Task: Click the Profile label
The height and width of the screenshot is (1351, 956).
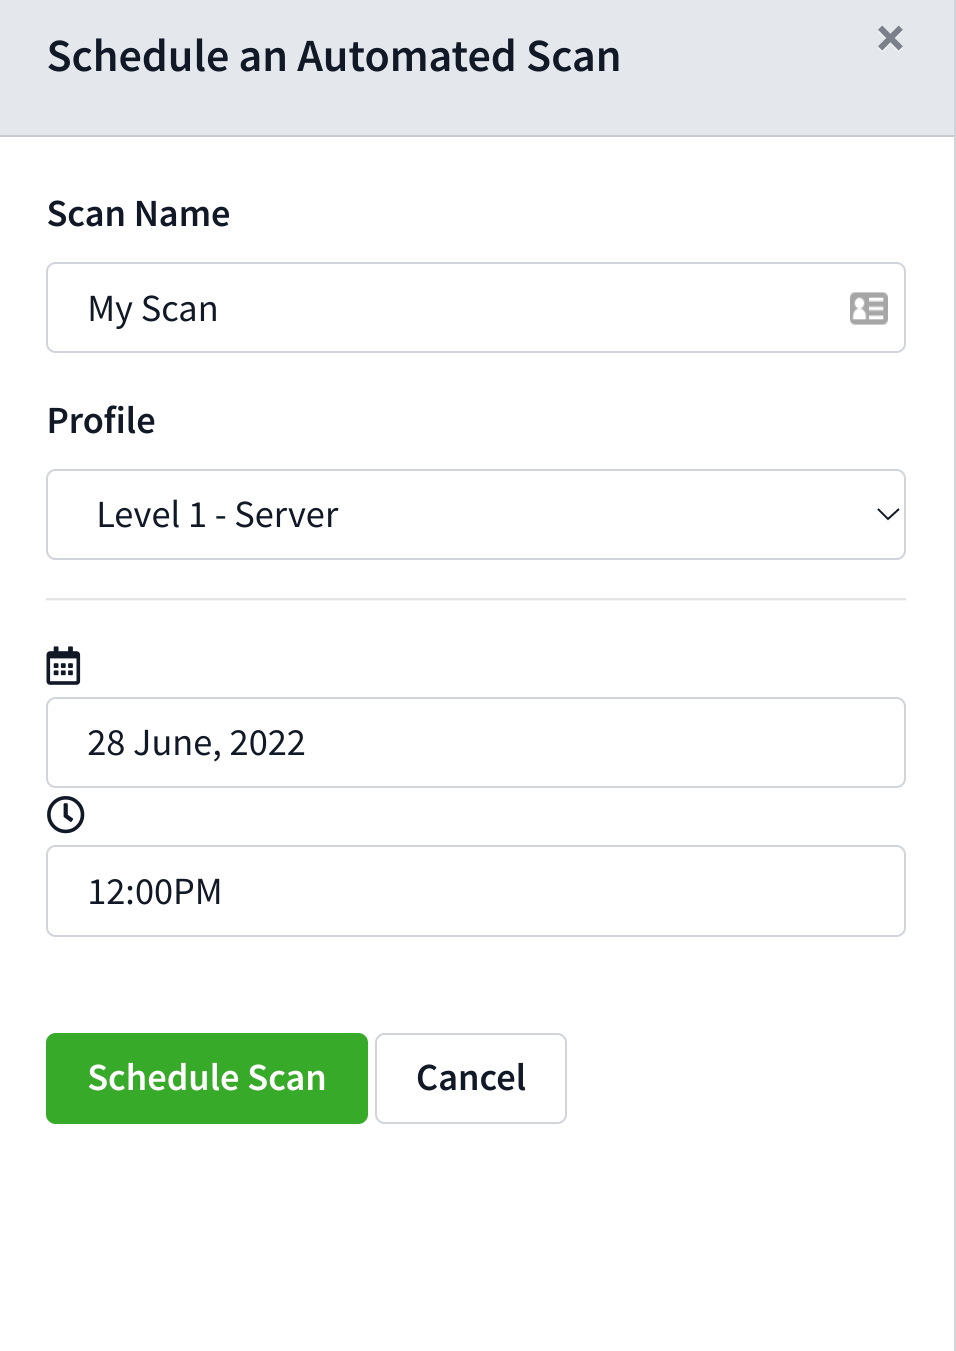Action: (x=101, y=421)
